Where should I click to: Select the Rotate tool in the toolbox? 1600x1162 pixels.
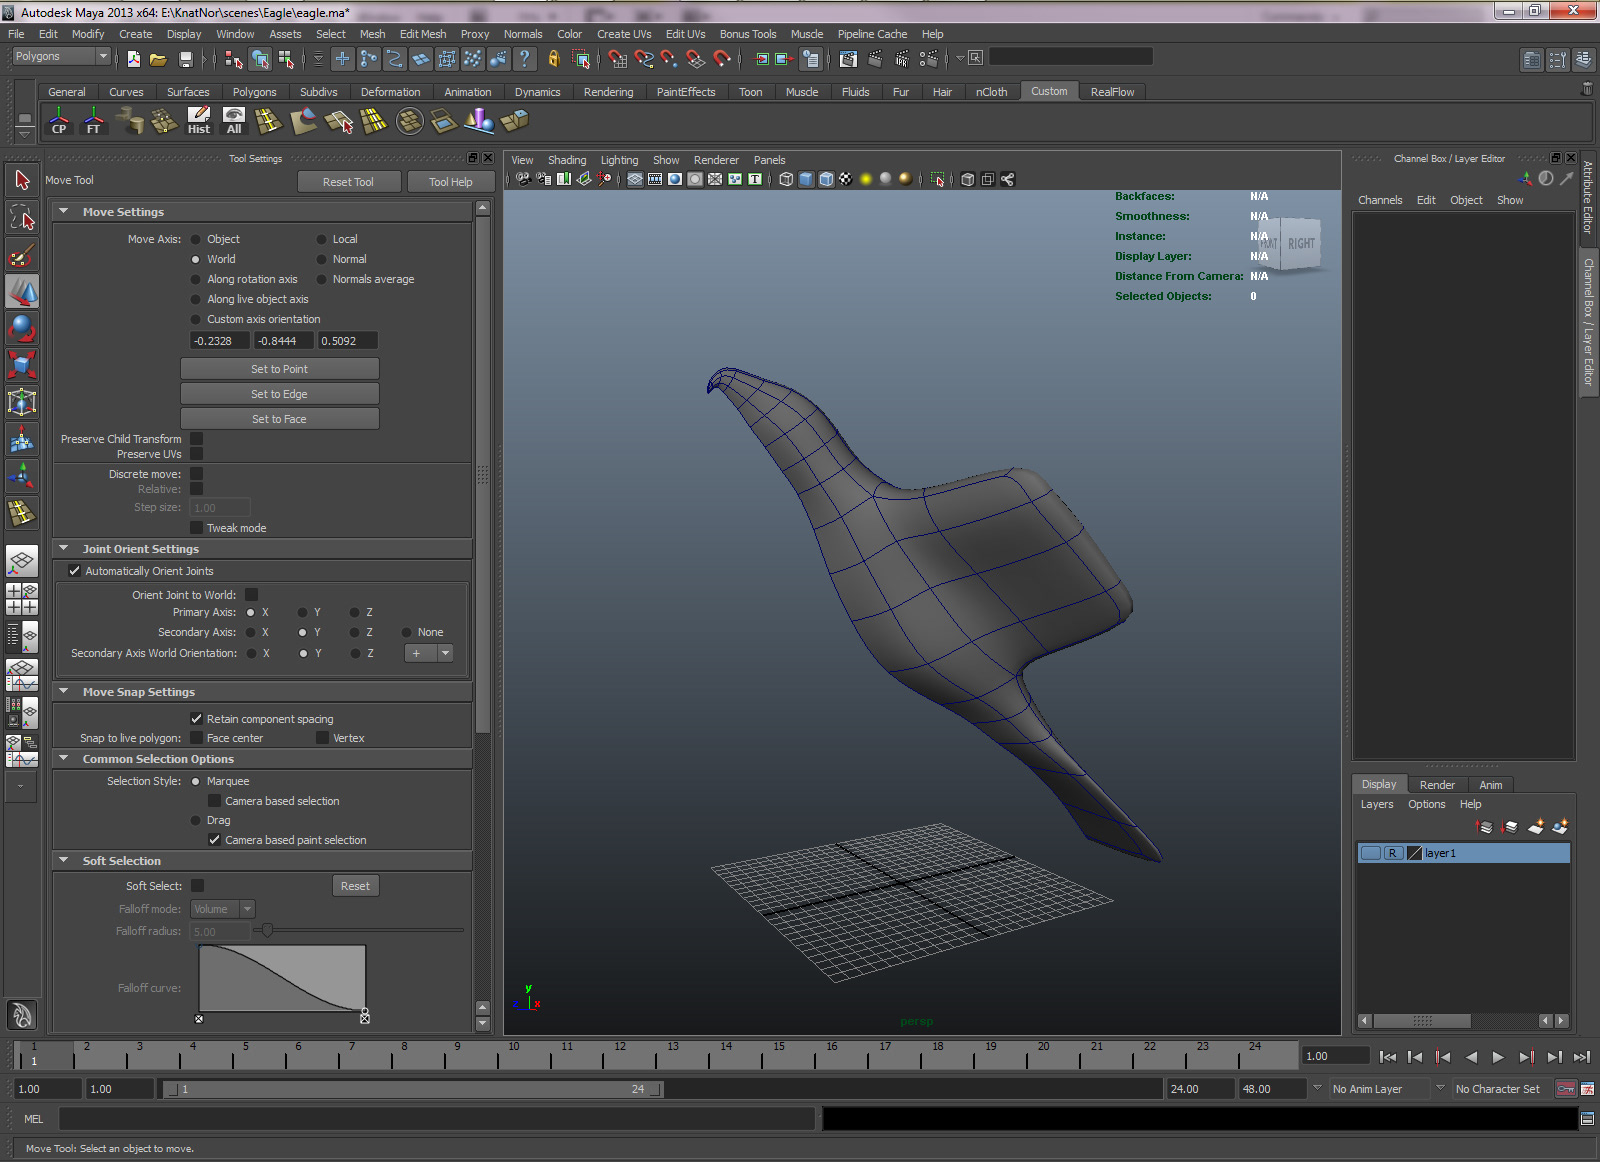(x=22, y=328)
